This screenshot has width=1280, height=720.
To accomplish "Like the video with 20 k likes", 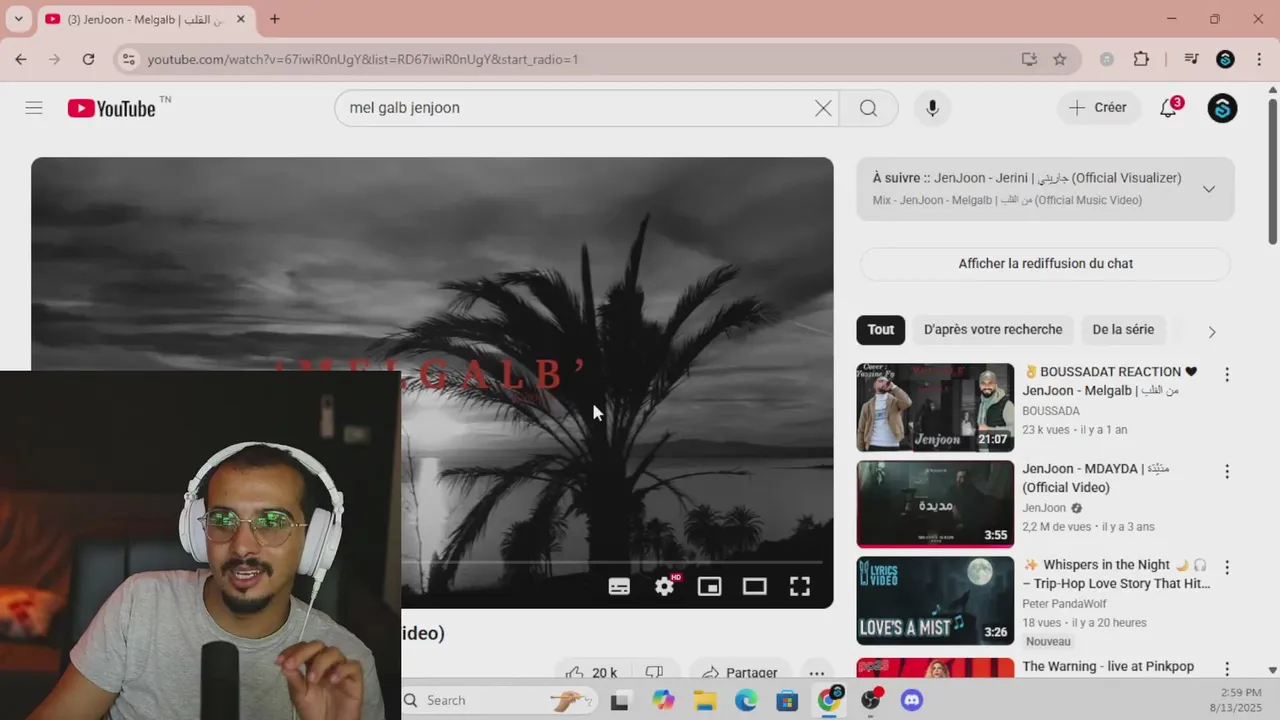I will click(590, 672).
